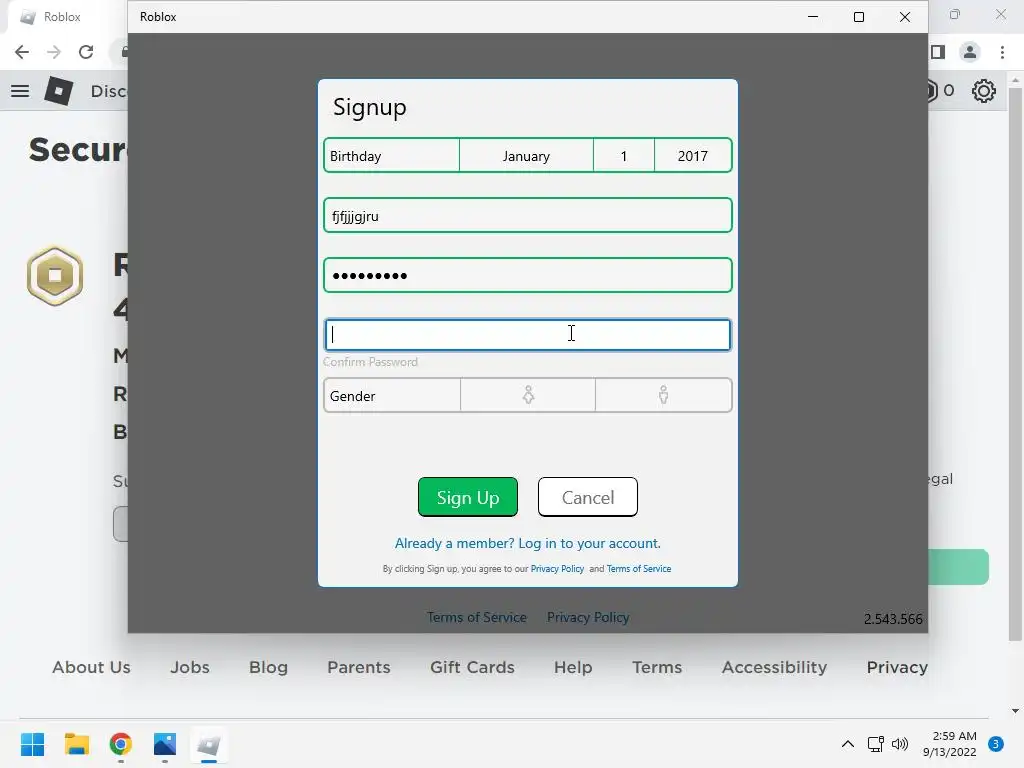
Task: Open the birthday year dropdown showing 2017
Action: click(693, 156)
